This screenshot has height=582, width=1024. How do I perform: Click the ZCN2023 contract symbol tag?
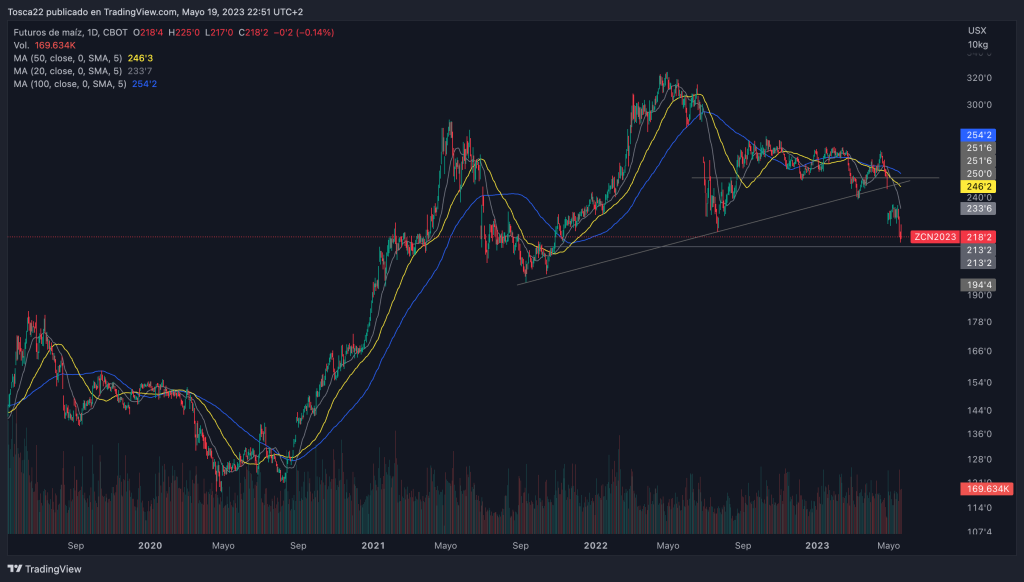(935, 237)
